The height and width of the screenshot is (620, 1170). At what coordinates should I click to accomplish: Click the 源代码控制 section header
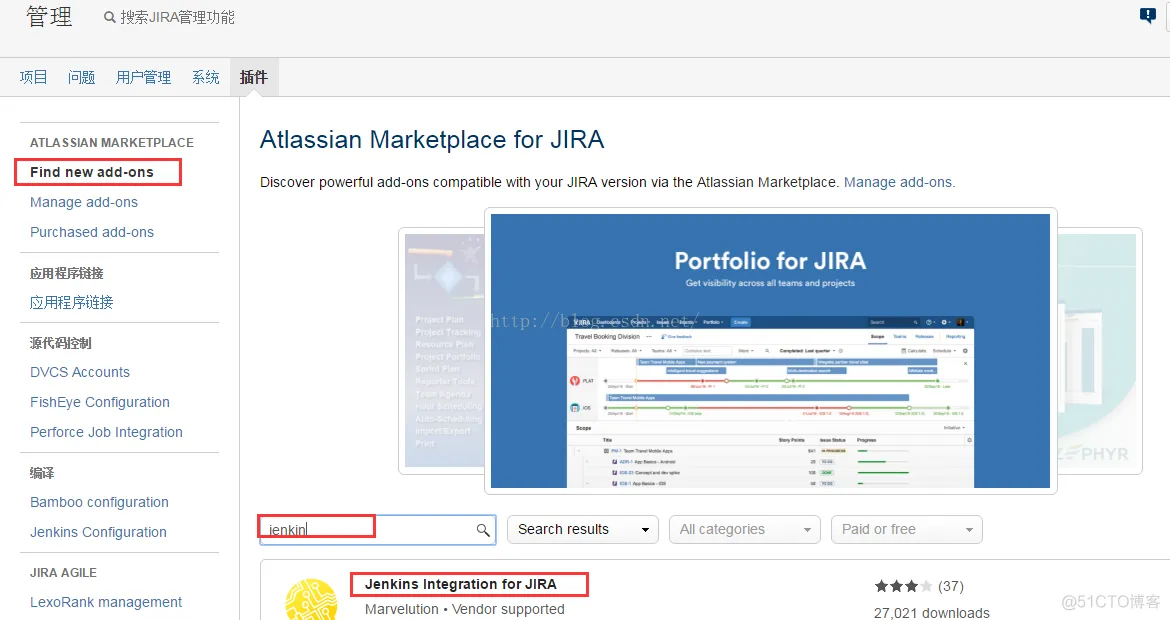(x=60, y=343)
